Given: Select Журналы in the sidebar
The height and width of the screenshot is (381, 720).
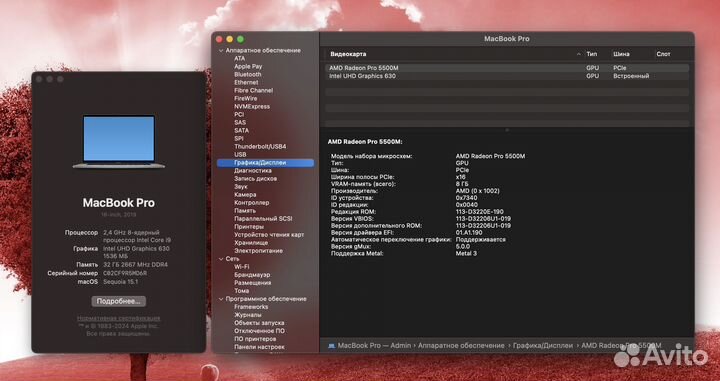Looking at the screenshot, I should (x=248, y=315).
